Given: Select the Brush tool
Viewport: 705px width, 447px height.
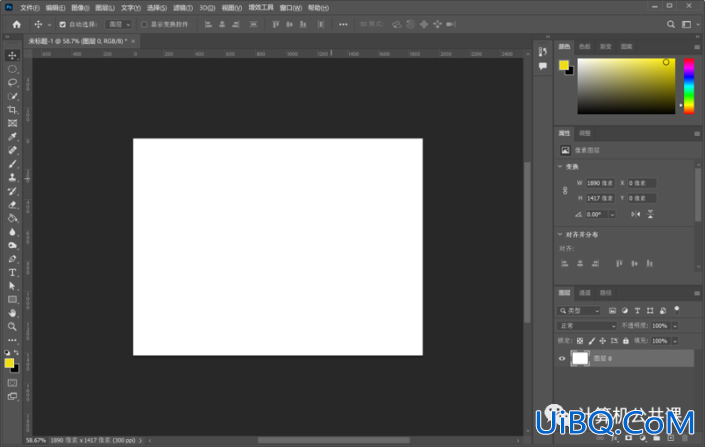Looking at the screenshot, I should (12, 164).
